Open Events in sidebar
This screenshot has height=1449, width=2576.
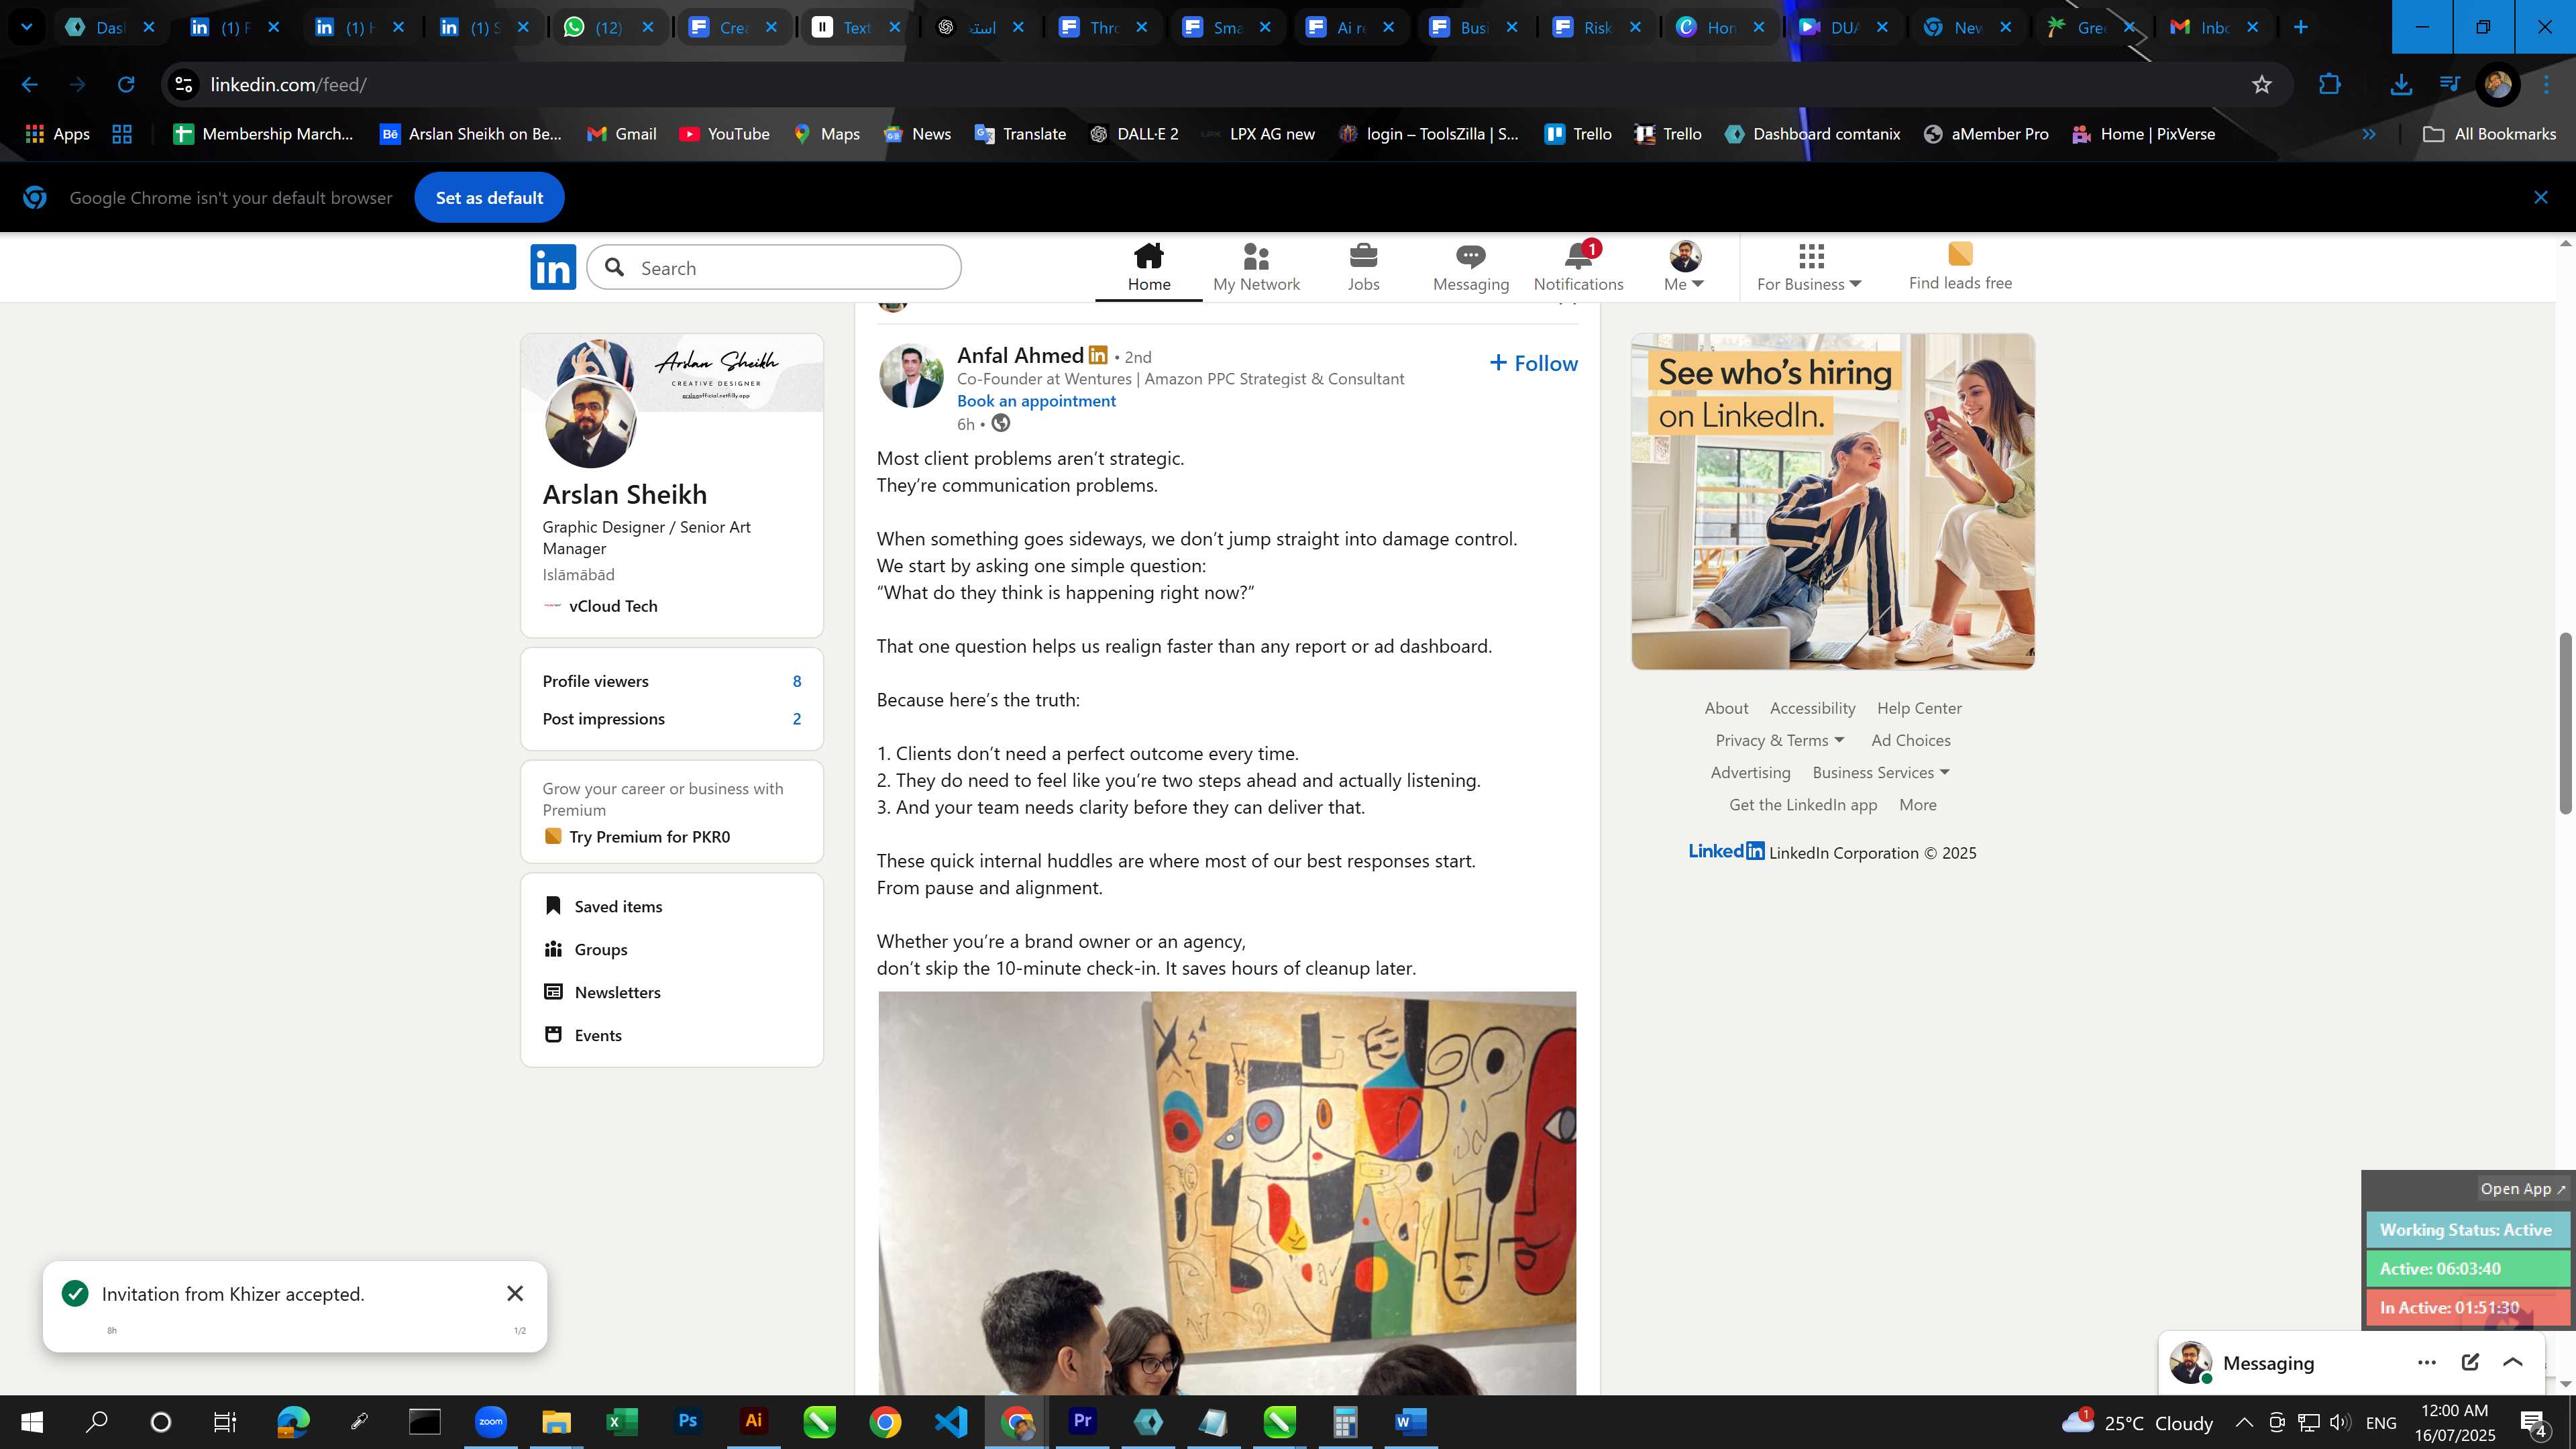pyautogui.click(x=583, y=1035)
